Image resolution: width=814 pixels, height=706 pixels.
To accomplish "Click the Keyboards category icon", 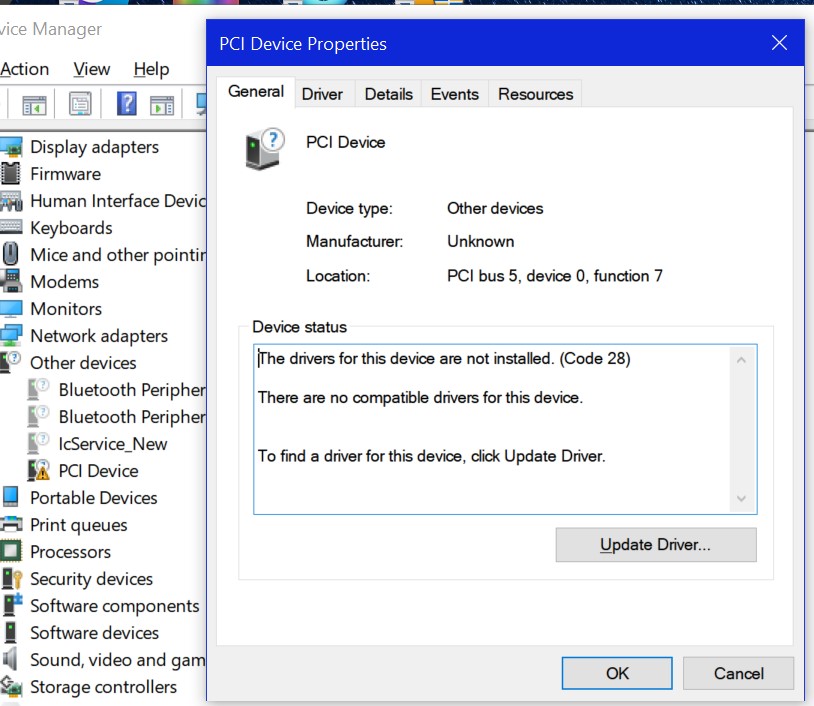I will [x=13, y=226].
